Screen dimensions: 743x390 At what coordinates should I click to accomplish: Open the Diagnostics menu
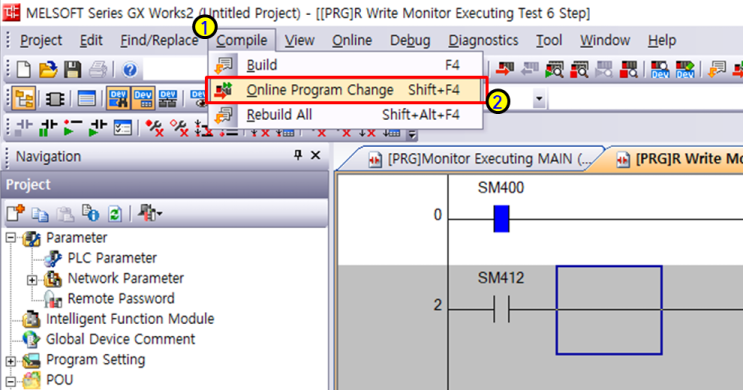[x=483, y=40]
